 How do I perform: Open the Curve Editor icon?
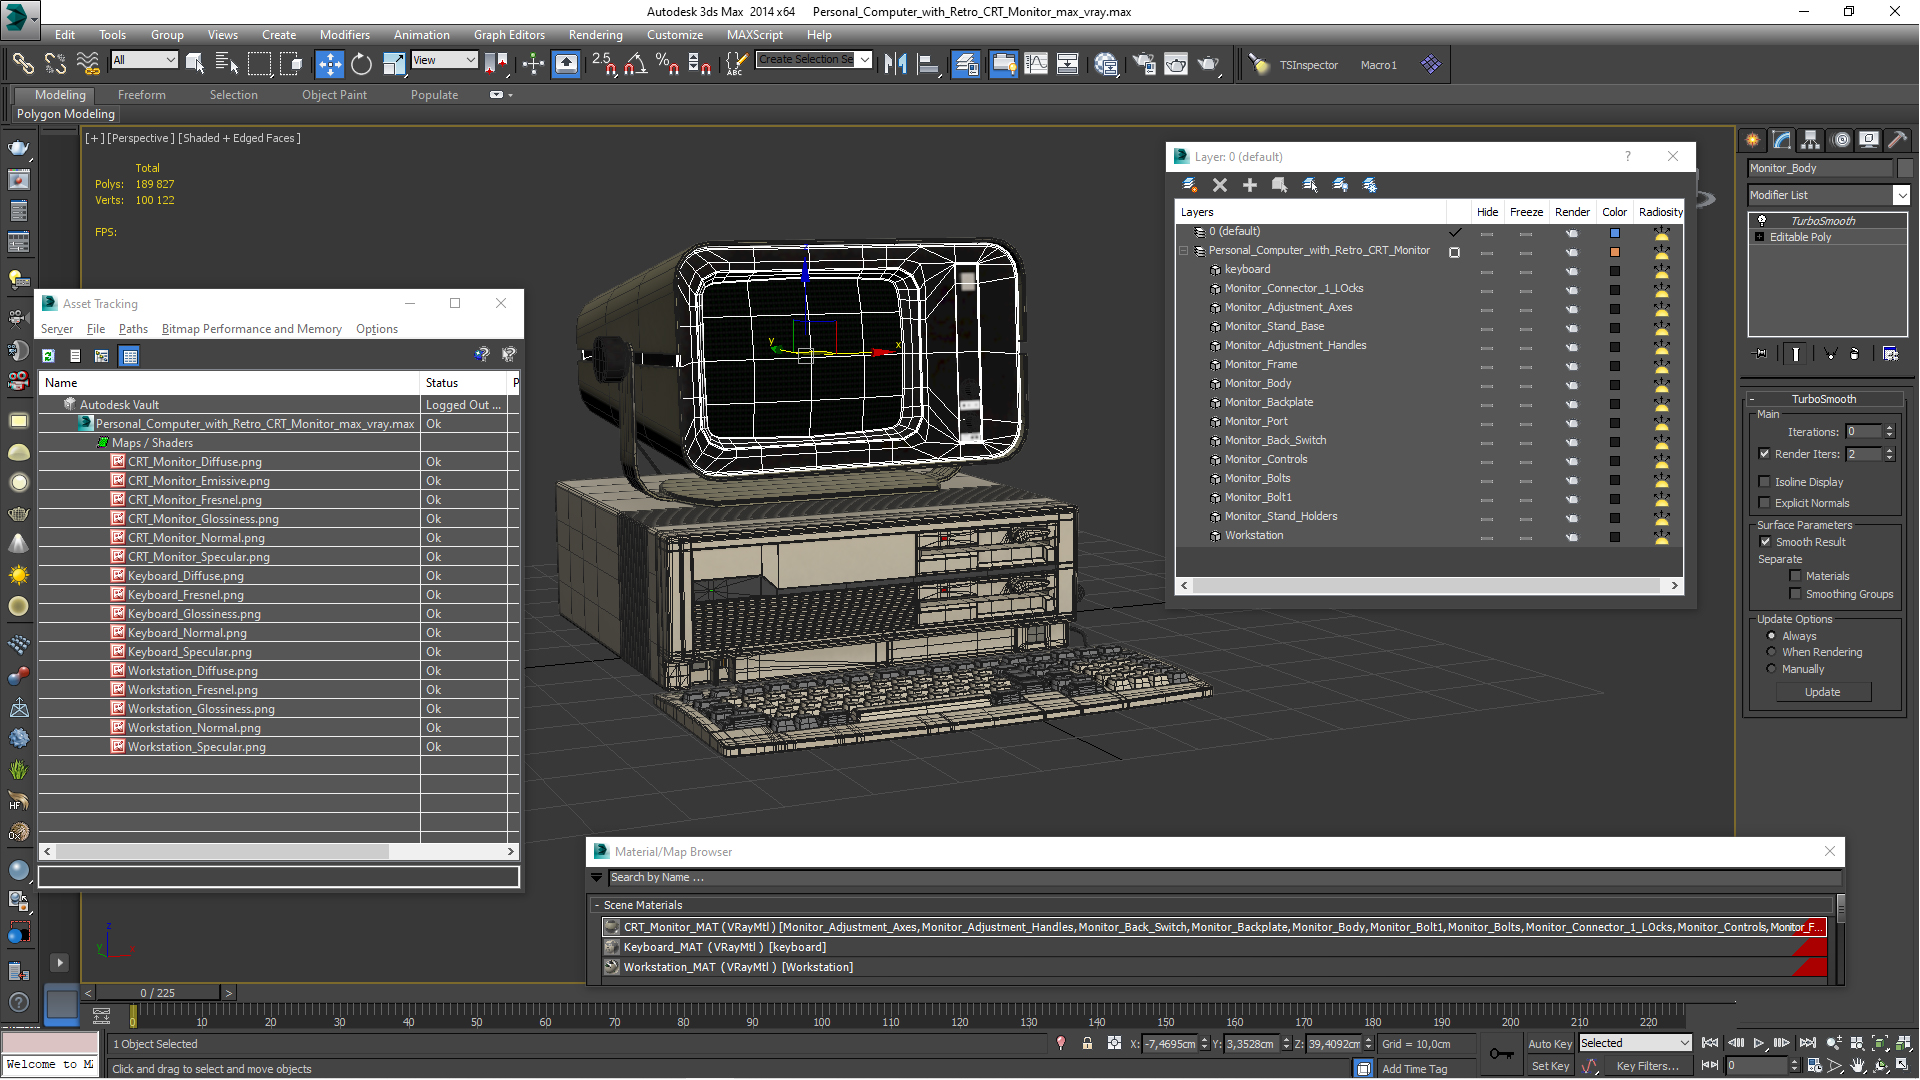click(1036, 64)
